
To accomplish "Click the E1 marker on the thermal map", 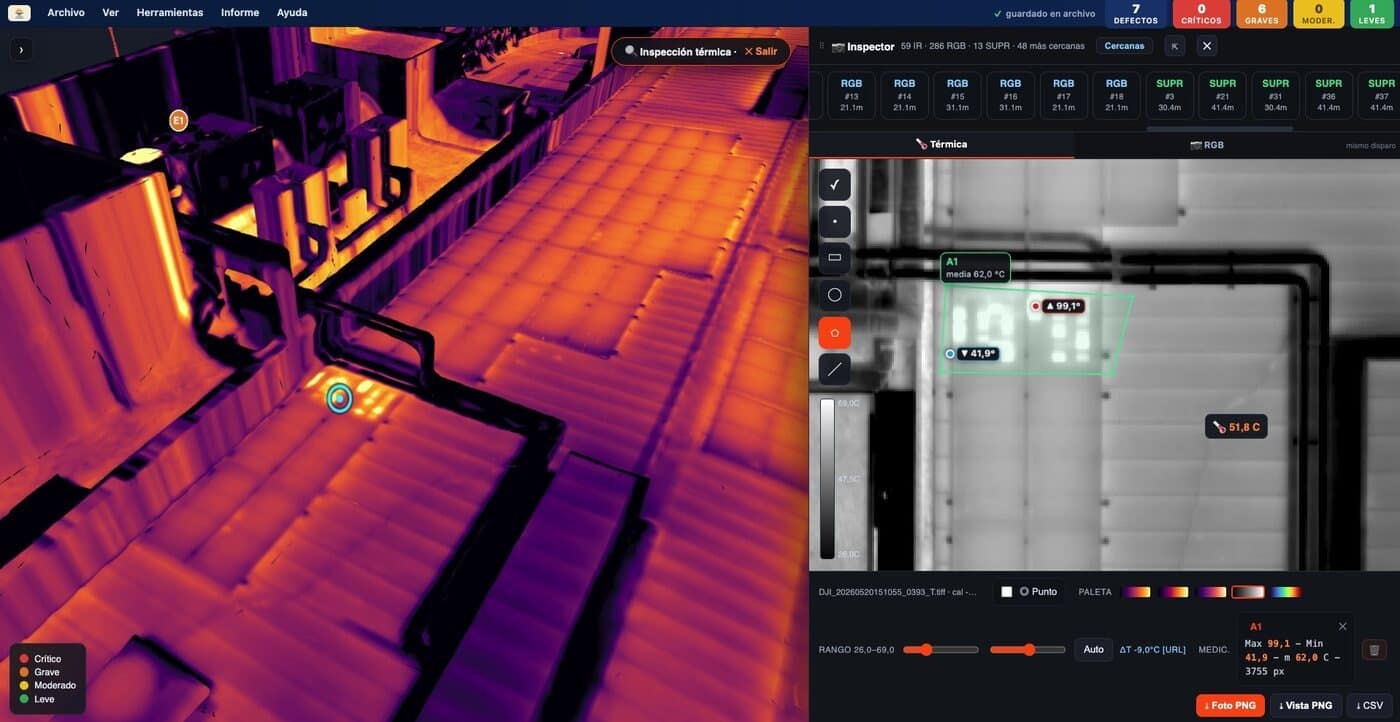I will [x=179, y=121].
